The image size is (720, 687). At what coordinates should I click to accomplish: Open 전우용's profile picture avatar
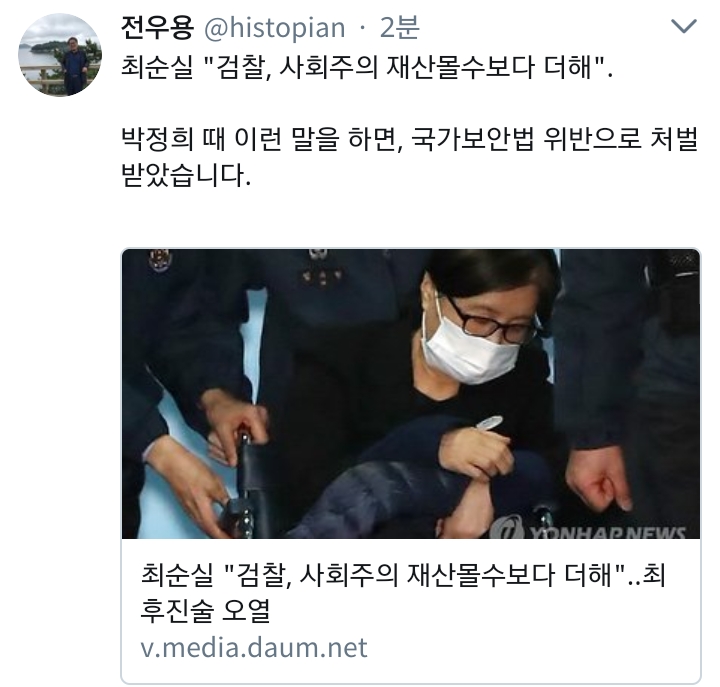(x=60, y=55)
